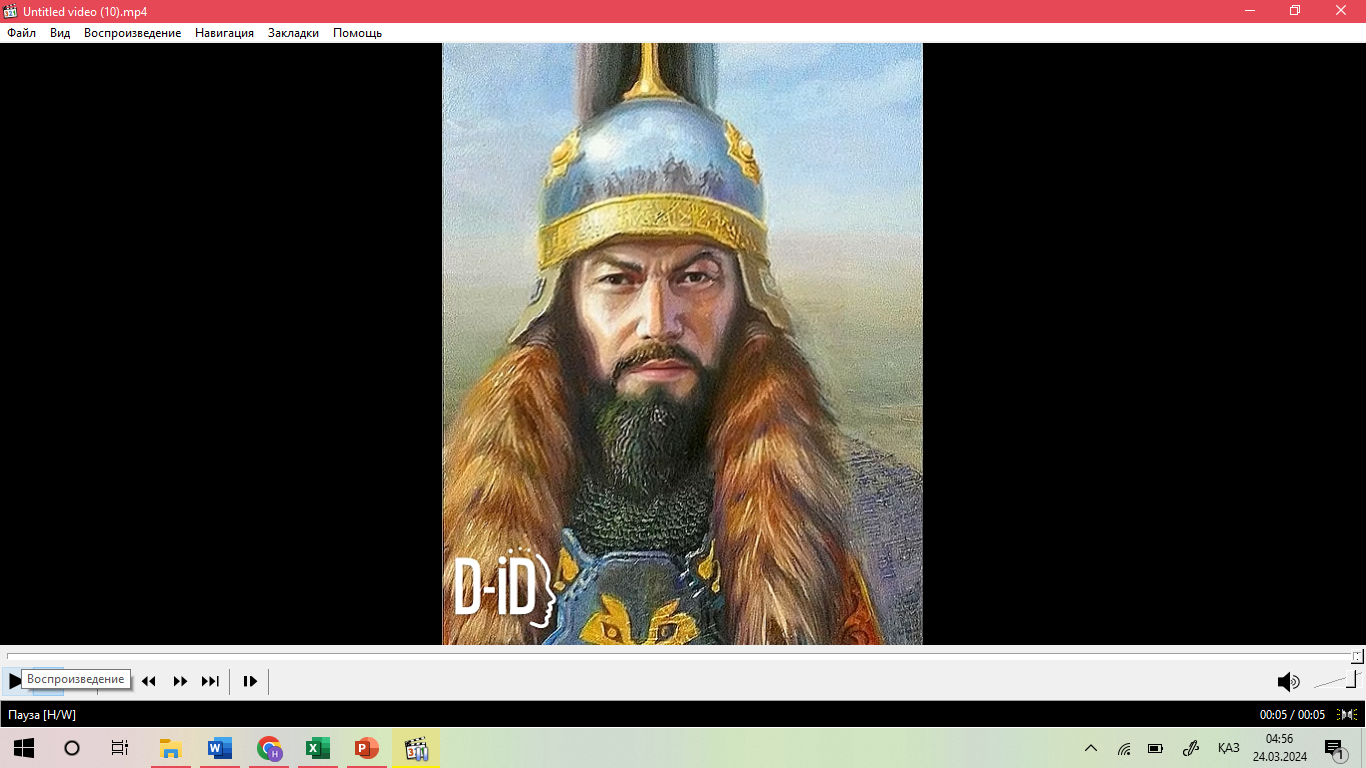The image size is (1366, 768).
Task: Open the Файл menu
Action: tap(21, 33)
